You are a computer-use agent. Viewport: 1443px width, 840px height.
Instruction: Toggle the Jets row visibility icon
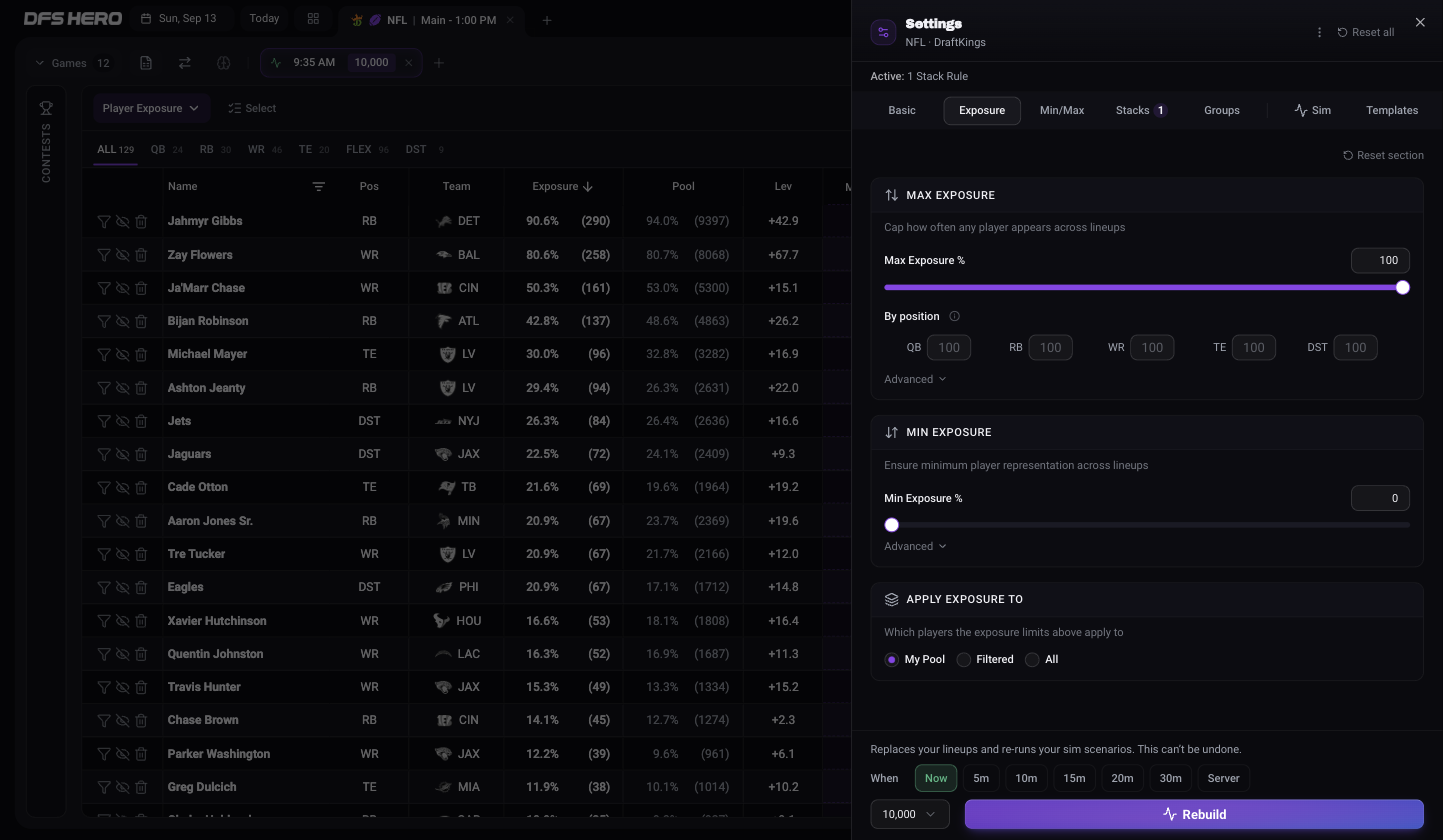point(122,421)
